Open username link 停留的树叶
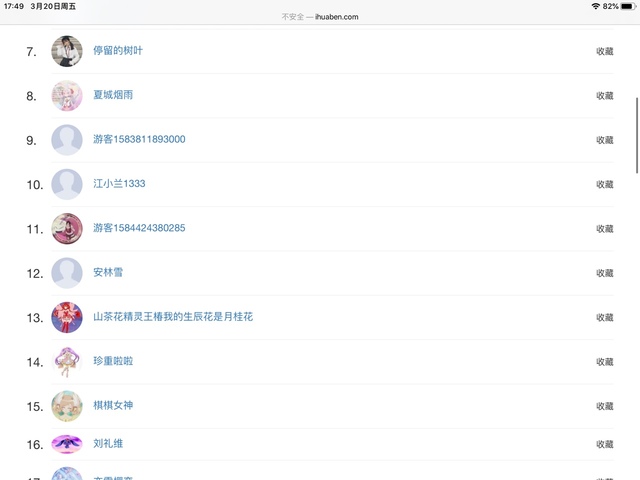640x480 pixels. point(117,51)
